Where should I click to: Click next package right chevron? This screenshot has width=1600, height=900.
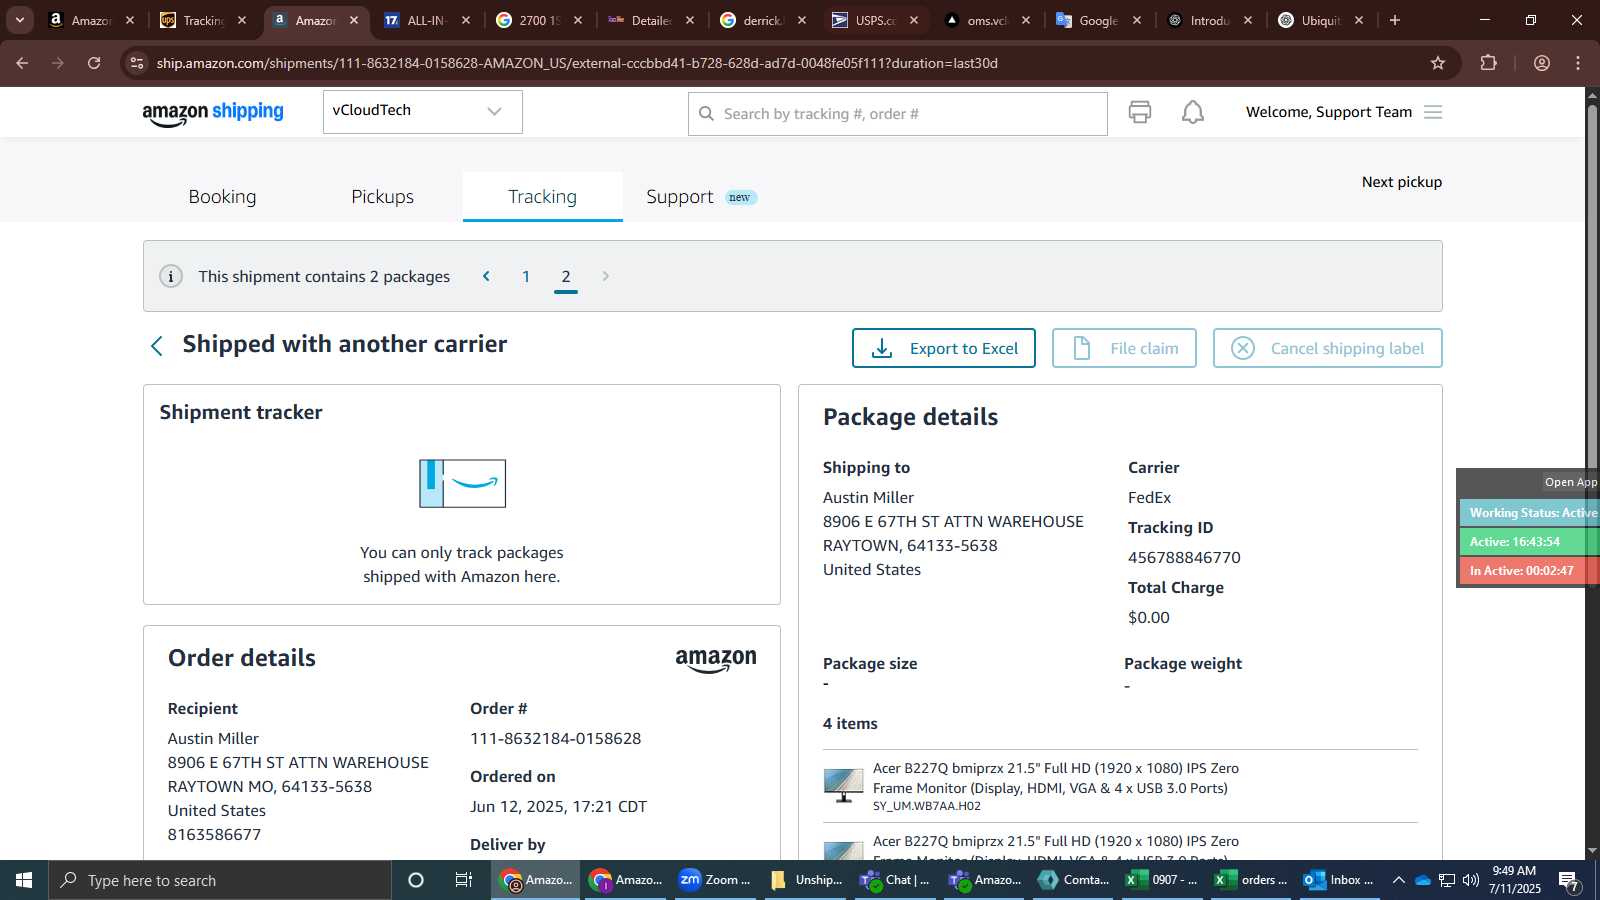click(605, 276)
